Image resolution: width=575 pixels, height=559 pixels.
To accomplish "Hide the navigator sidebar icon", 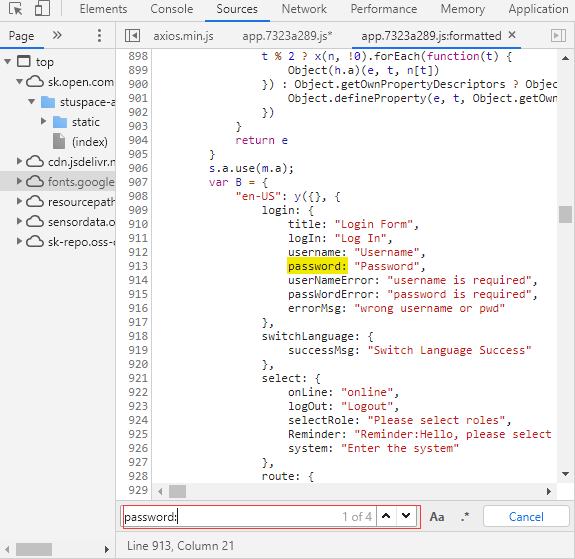I will coord(132,36).
